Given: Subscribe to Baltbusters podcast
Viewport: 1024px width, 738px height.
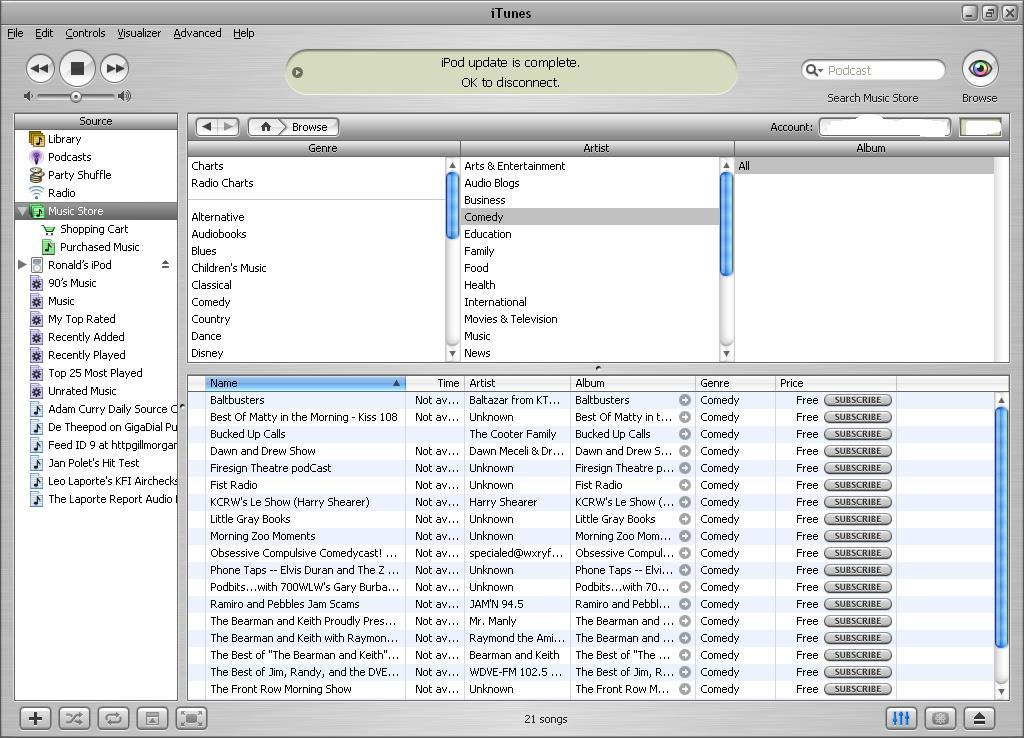Looking at the screenshot, I should (857, 400).
